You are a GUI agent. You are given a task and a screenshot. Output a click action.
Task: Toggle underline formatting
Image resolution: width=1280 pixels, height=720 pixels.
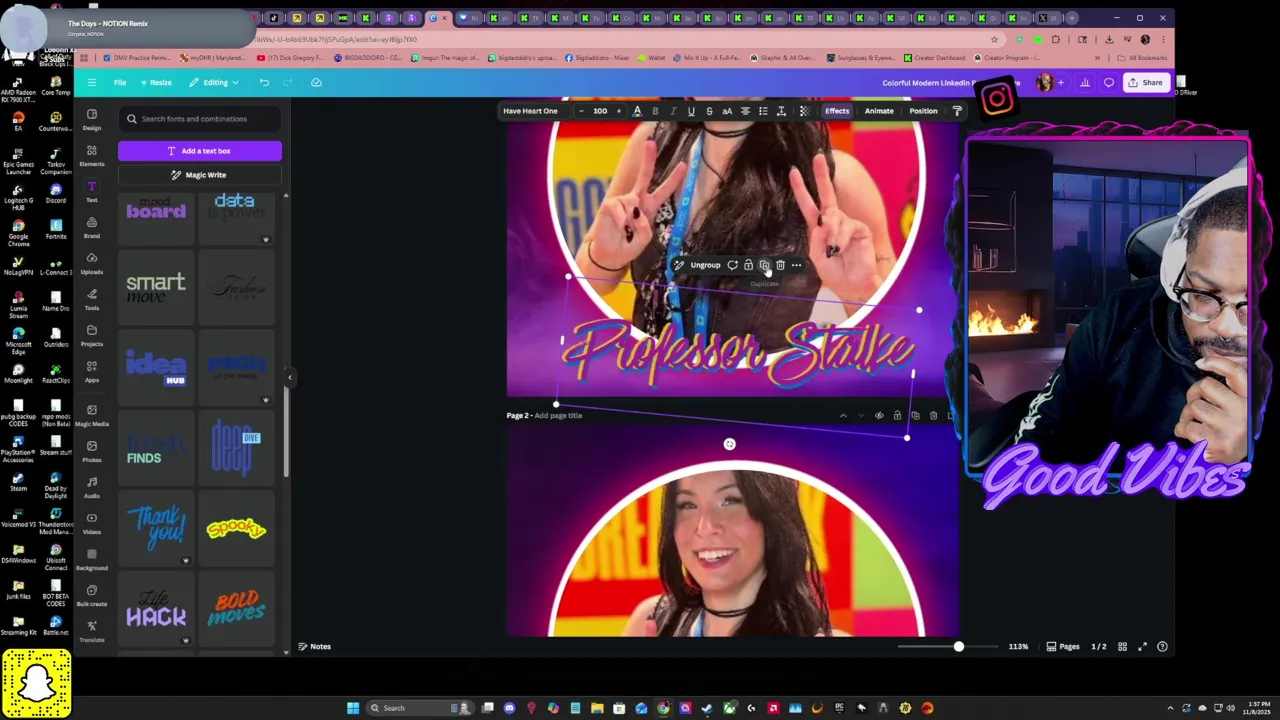coord(691,111)
